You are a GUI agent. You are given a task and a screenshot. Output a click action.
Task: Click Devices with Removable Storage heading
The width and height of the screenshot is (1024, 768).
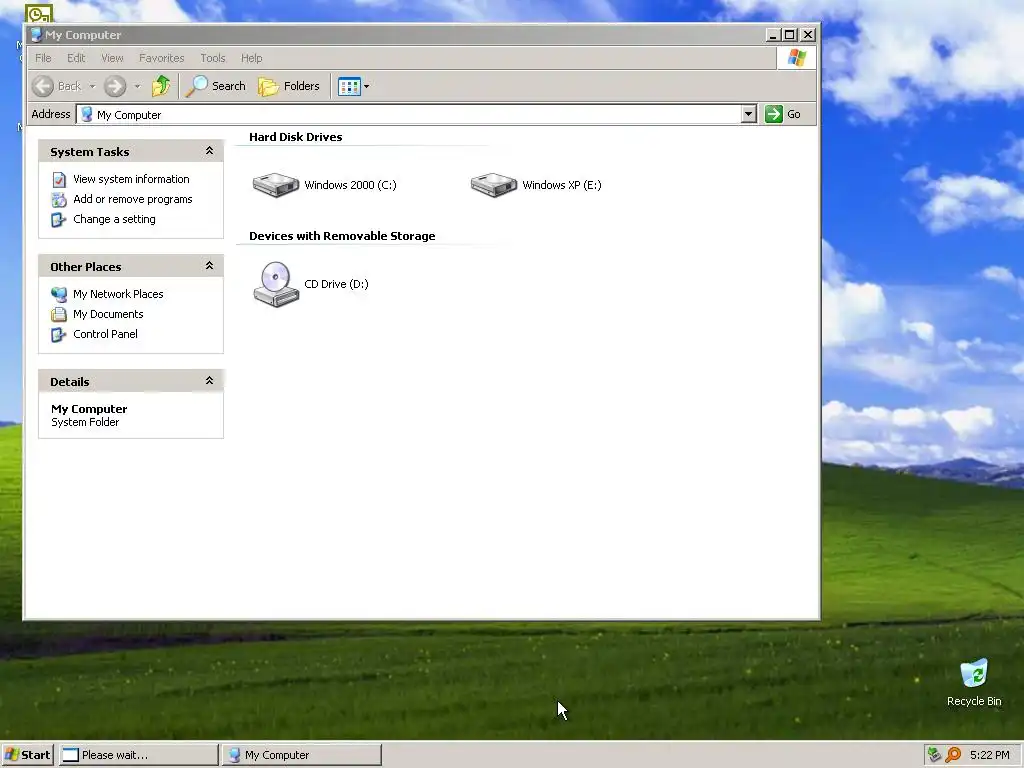342,236
